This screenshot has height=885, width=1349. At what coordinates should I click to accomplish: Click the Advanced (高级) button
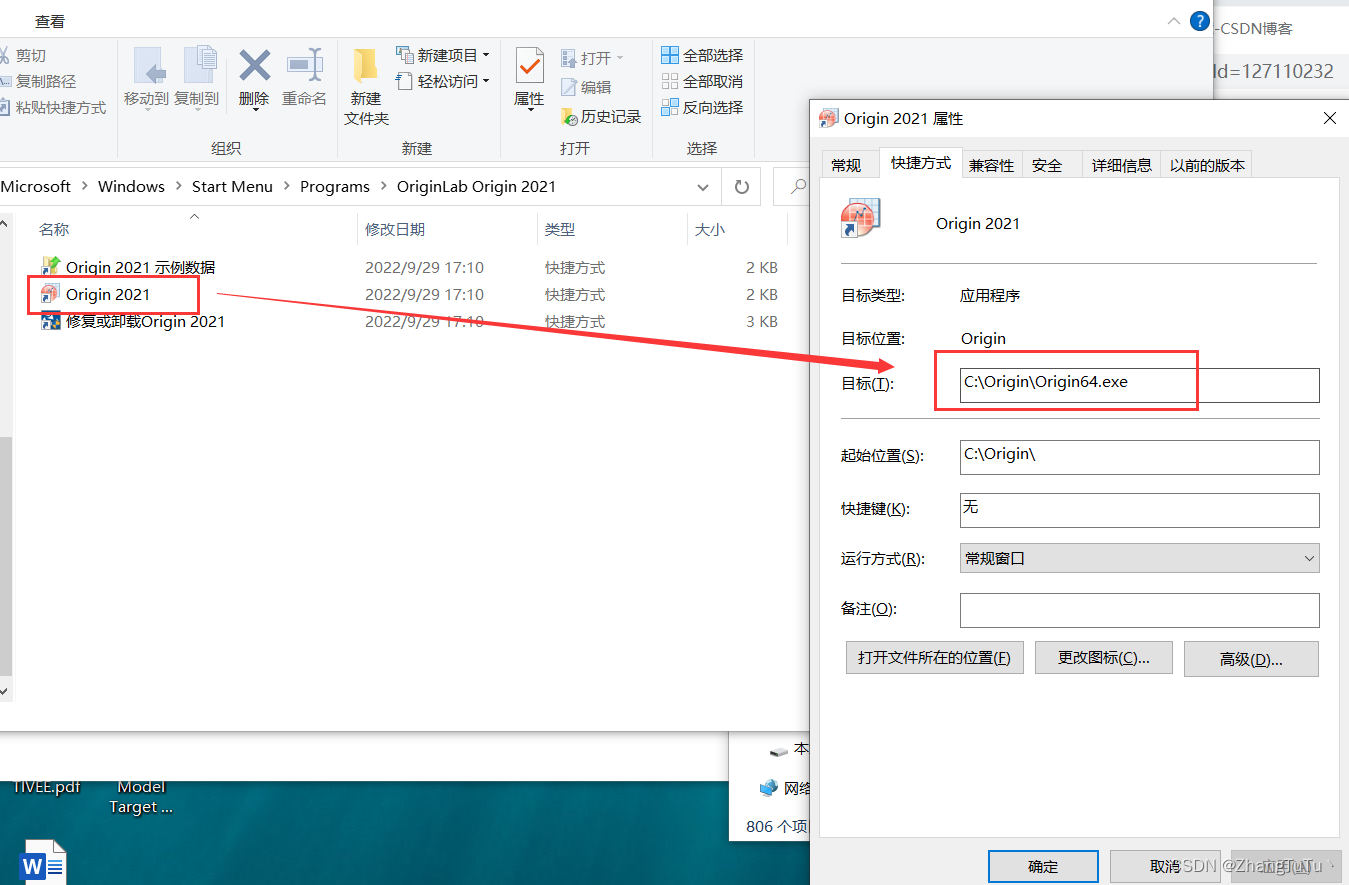coord(1251,659)
